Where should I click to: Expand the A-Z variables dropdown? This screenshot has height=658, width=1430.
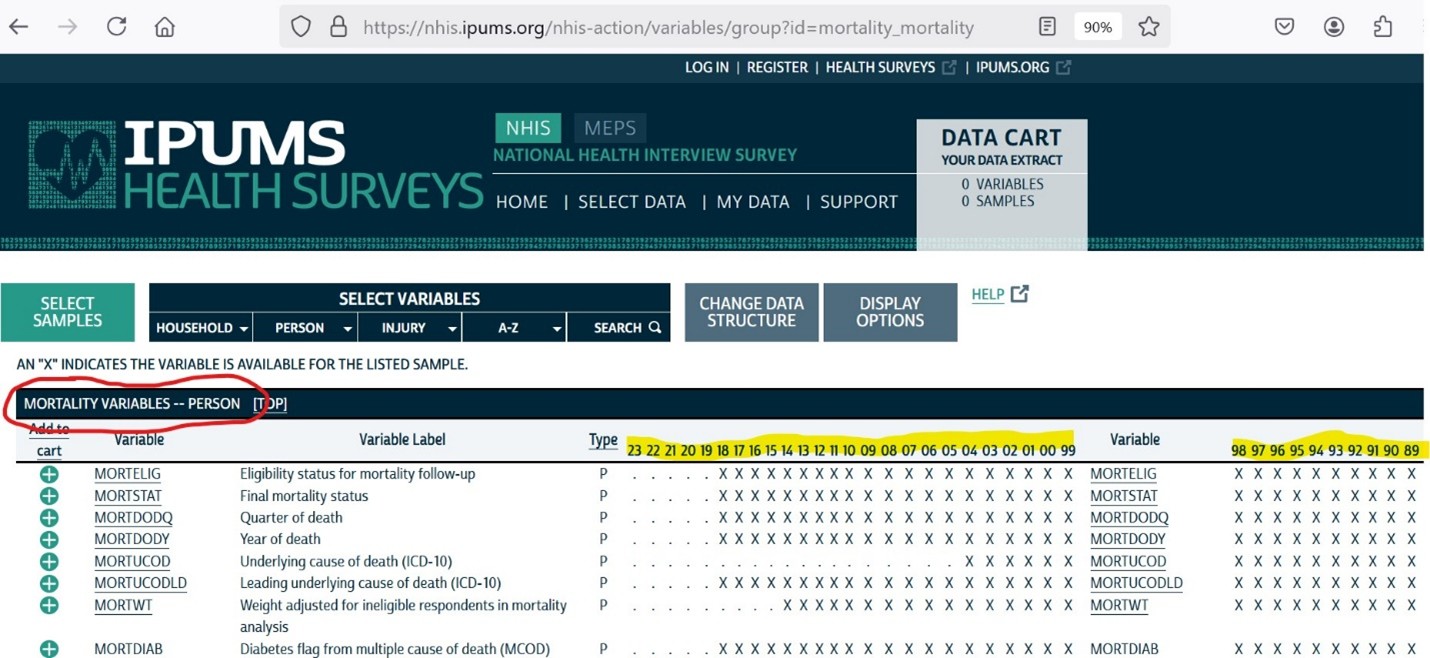click(x=514, y=328)
